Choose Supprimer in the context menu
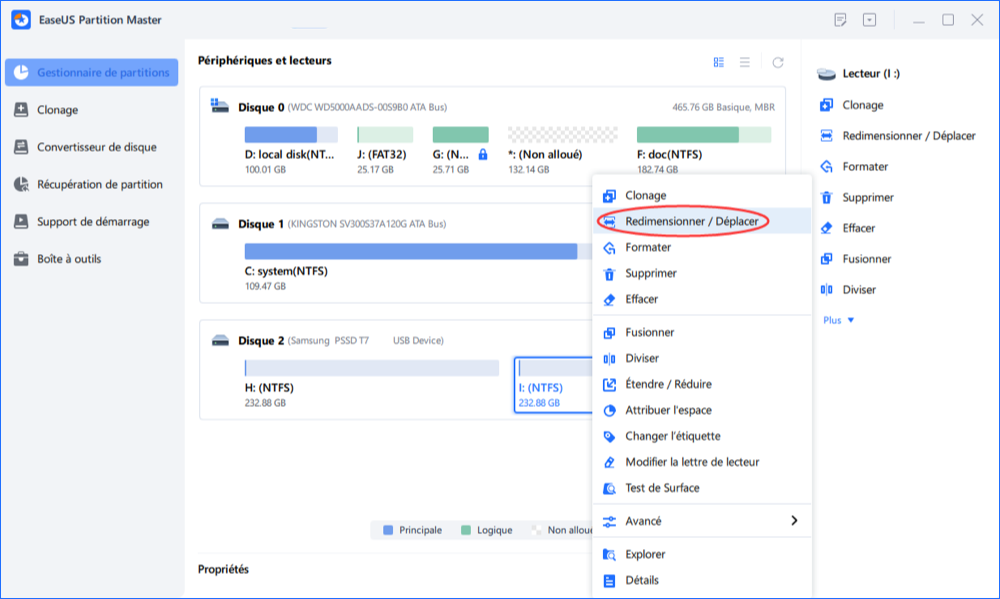This screenshot has height=599, width=1000. pos(702,273)
